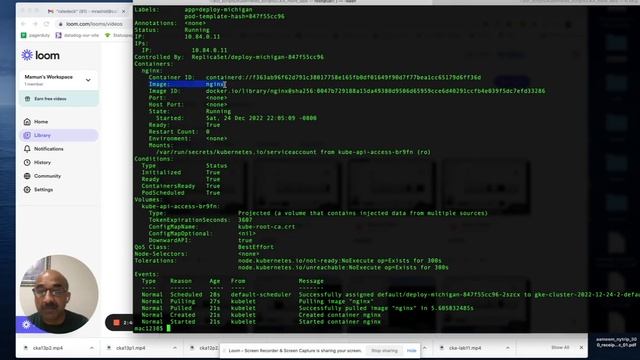The height and width of the screenshot is (360, 640).
Task: Open Settings in Loom sidebar
Action: pos(59,189)
